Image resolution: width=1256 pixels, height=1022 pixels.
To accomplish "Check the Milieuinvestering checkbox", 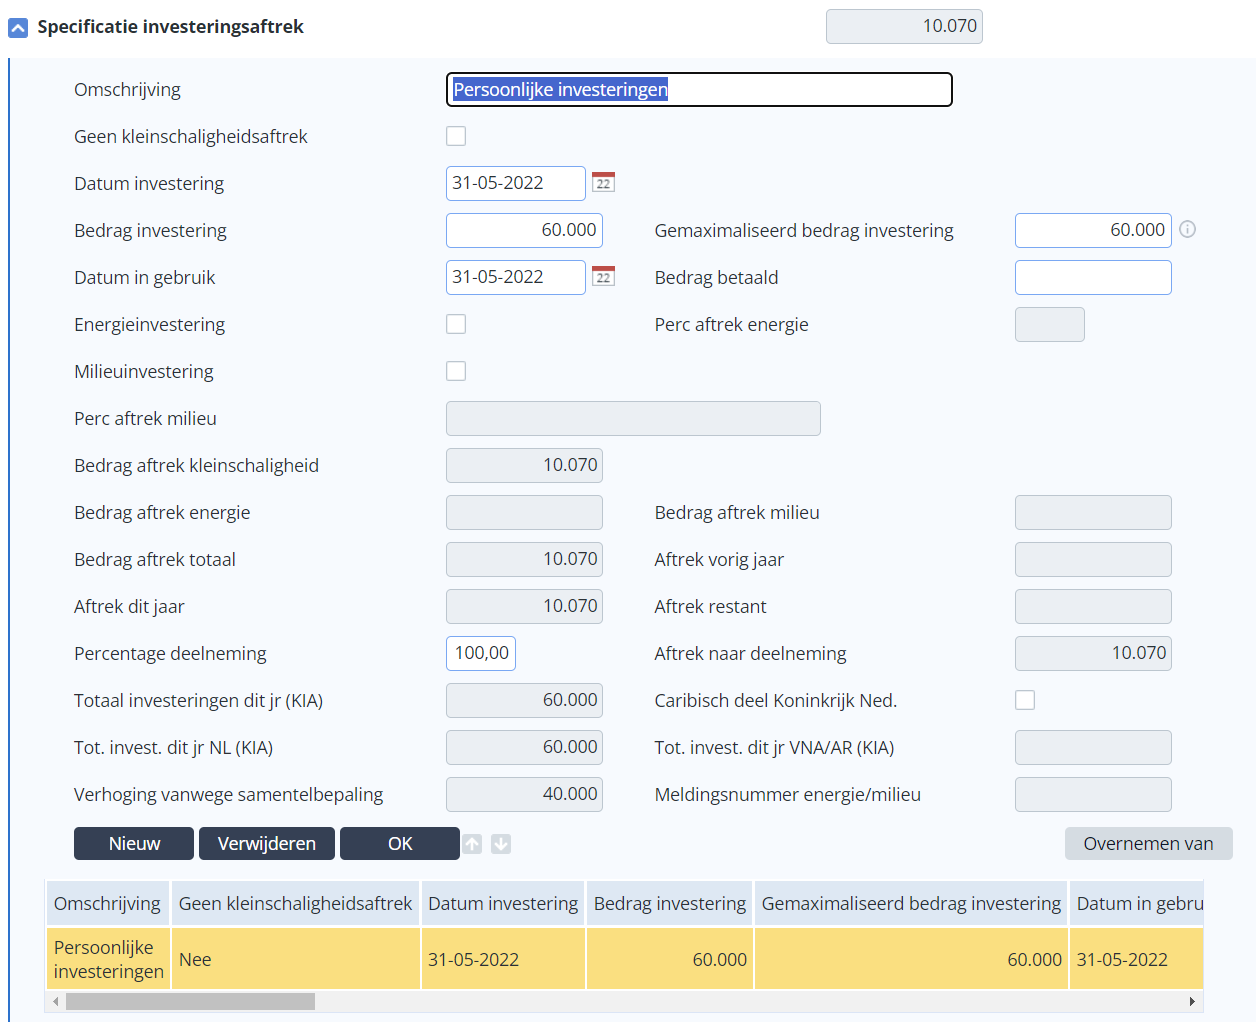I will pyautogui.click(x=456, y=371).
